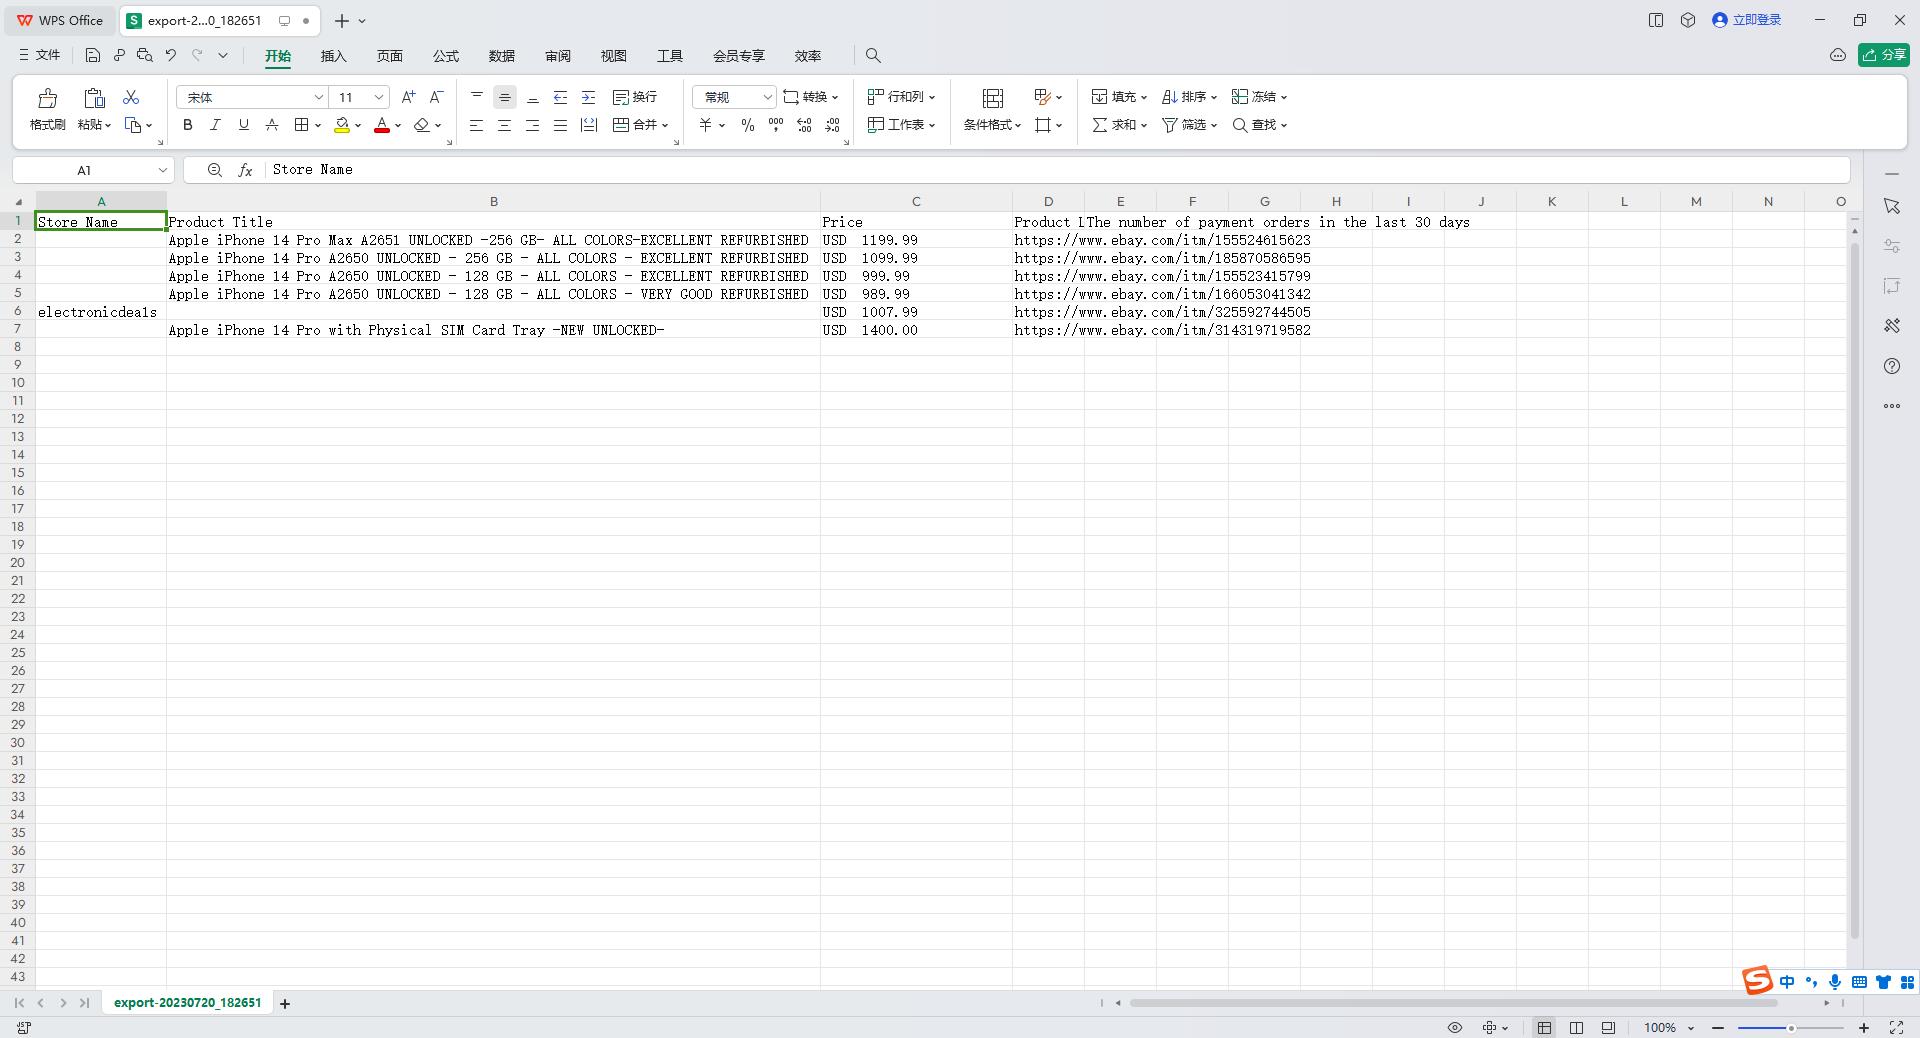Image resolution: width=1920 pixels, height=1038 pixels.
Task: Expand the merge cells (合并) dropdown
Action: pyautogui.click(x=665, y=125)
